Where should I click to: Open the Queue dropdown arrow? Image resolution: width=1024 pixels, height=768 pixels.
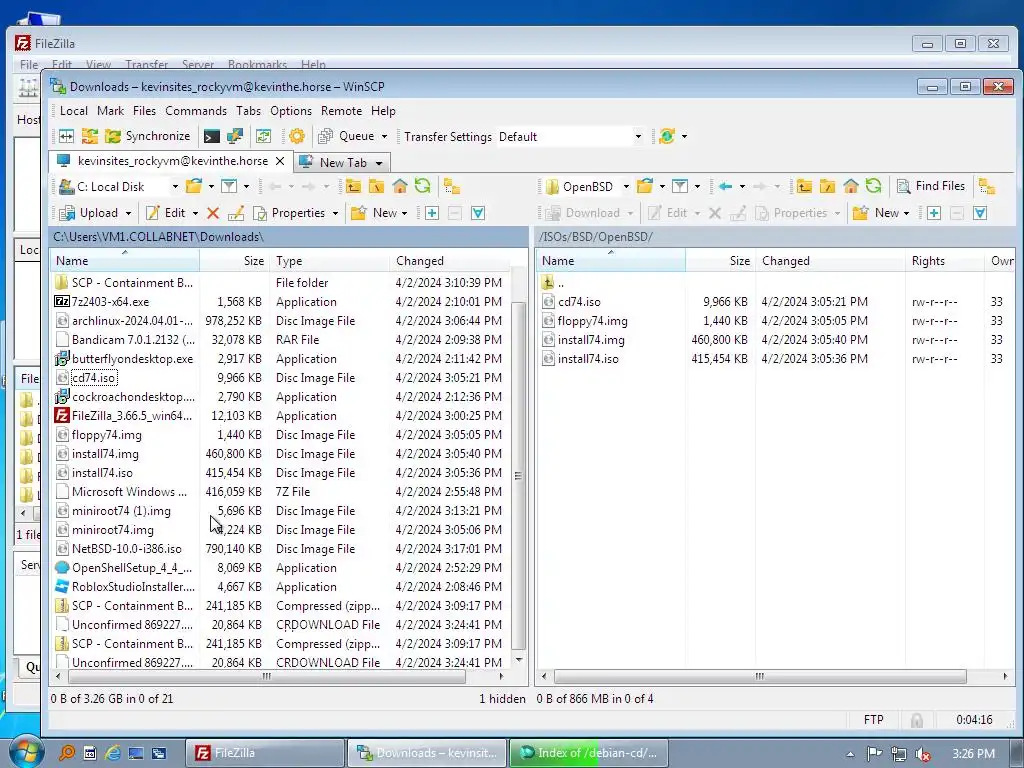point(384,136)
